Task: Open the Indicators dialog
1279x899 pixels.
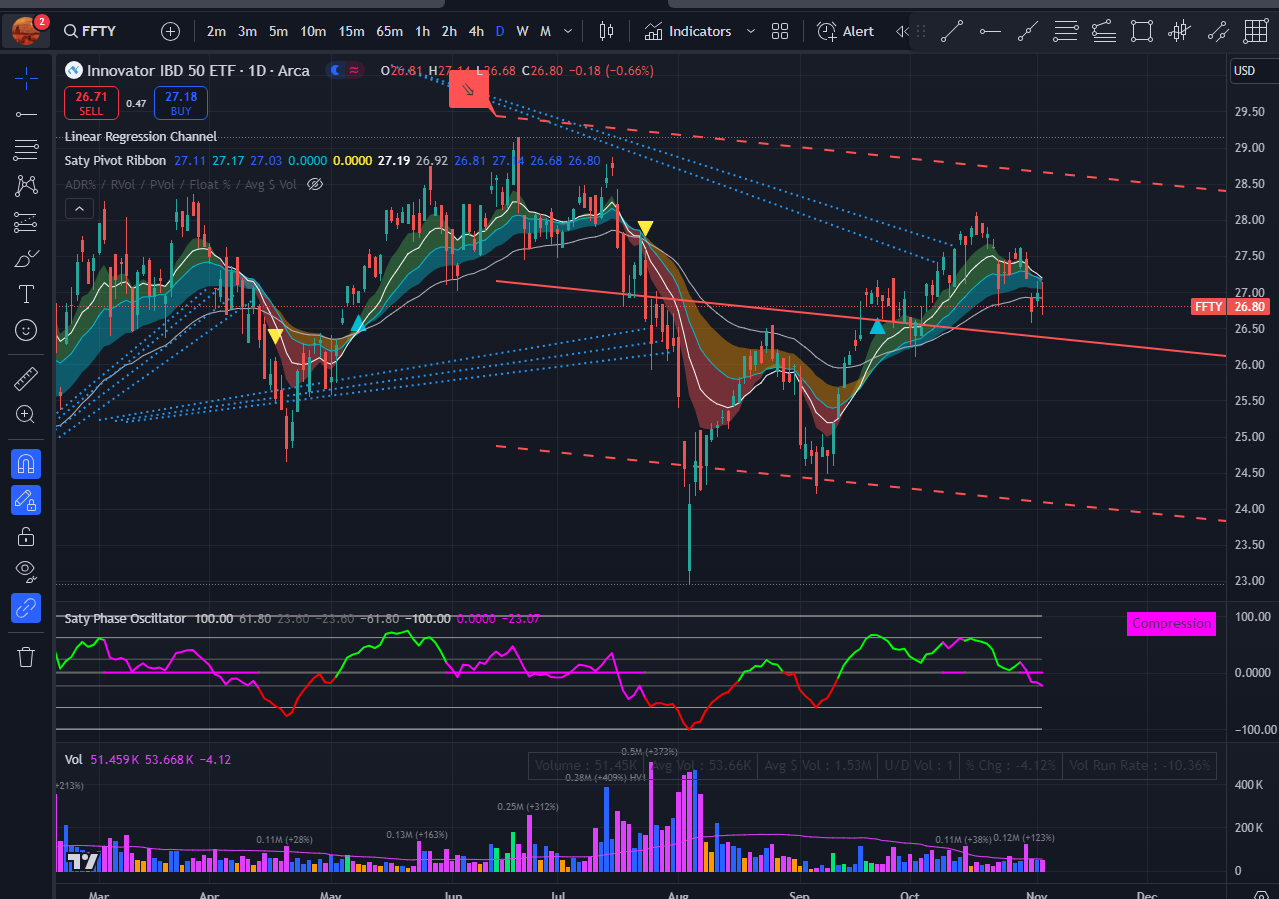Action: pos(689,31)
